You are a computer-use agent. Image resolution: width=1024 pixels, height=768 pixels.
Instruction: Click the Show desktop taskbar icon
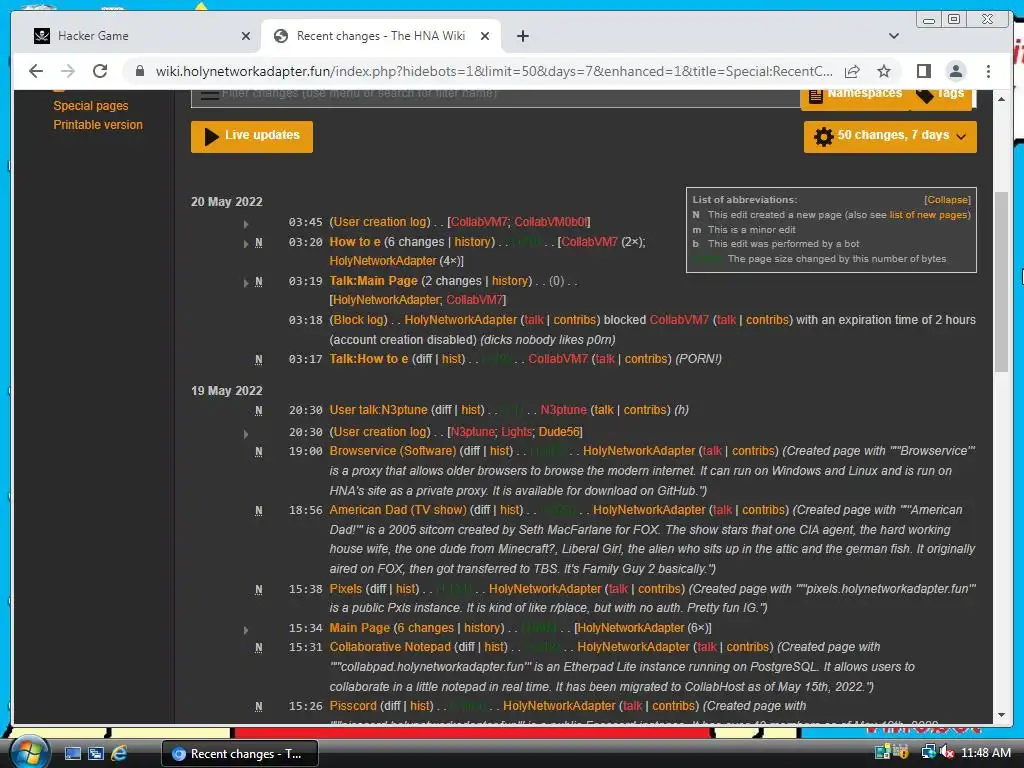pos(72,754)
